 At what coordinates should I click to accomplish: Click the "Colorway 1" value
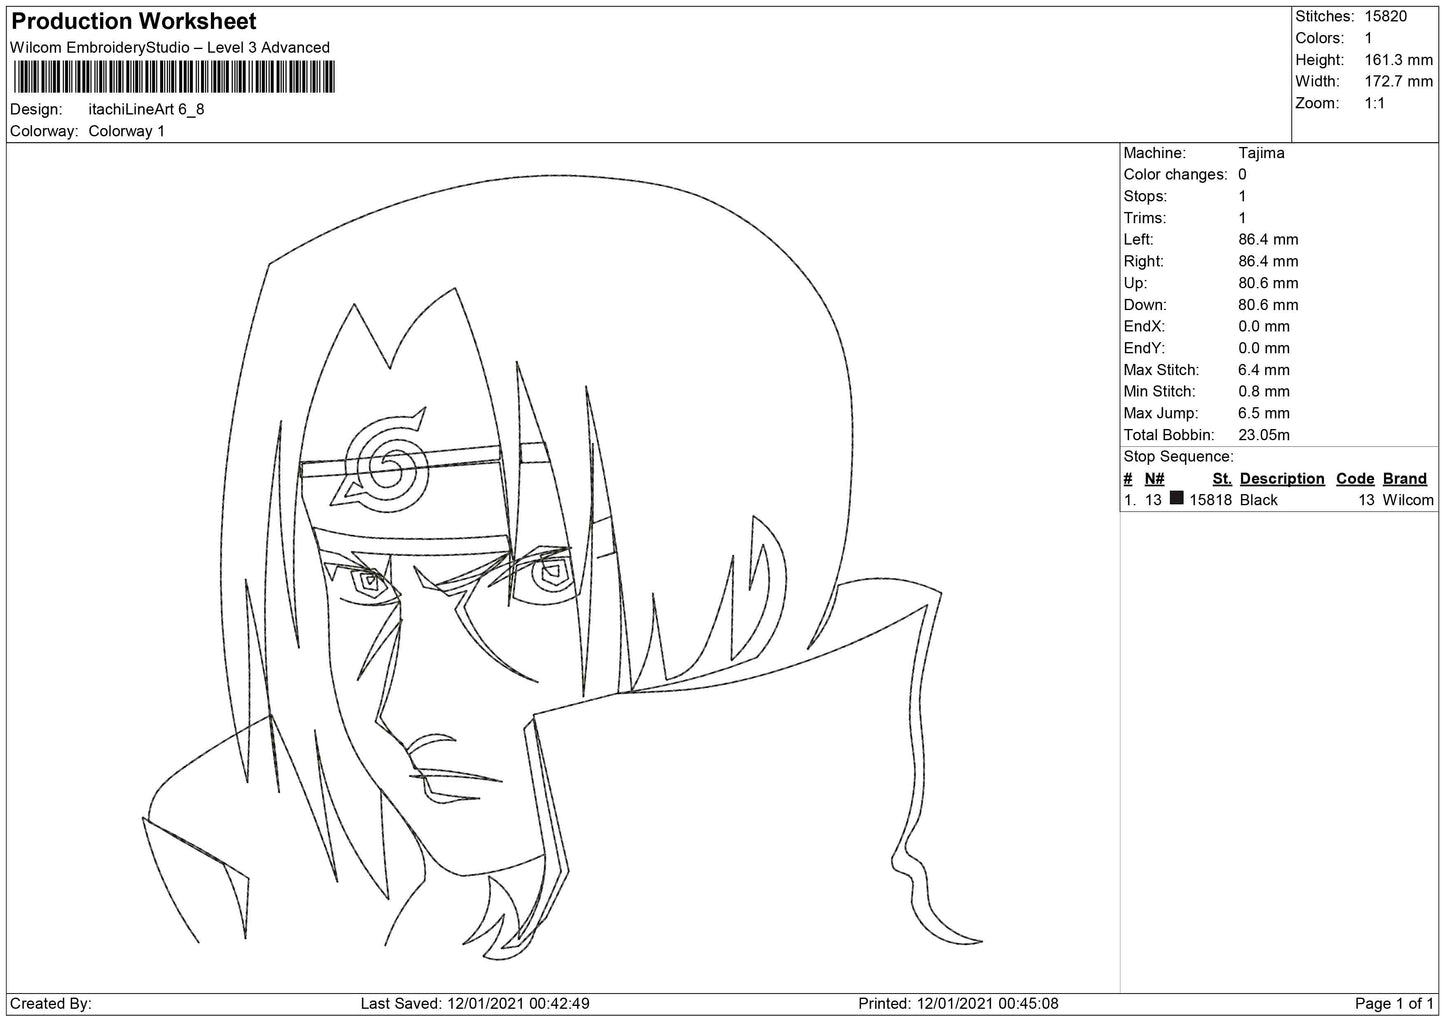pos(127,131)
